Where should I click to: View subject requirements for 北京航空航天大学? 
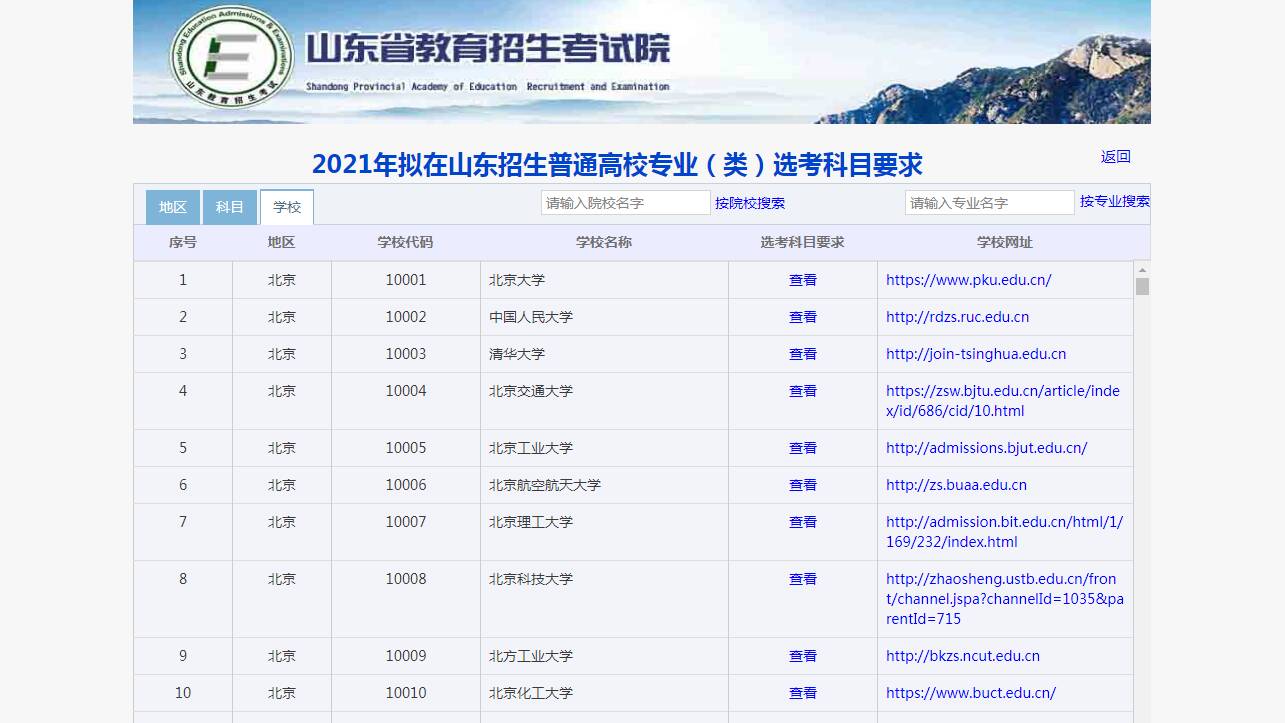[803, 485]
